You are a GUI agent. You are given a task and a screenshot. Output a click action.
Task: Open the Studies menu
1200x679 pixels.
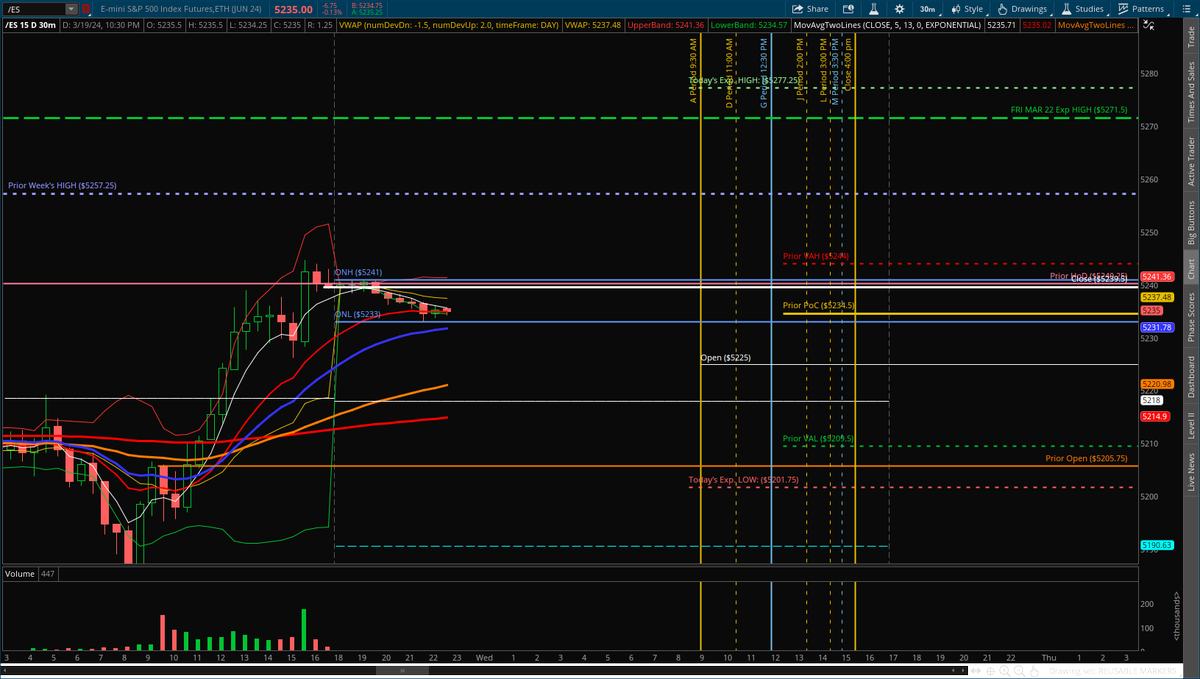tap(1082, 8)
